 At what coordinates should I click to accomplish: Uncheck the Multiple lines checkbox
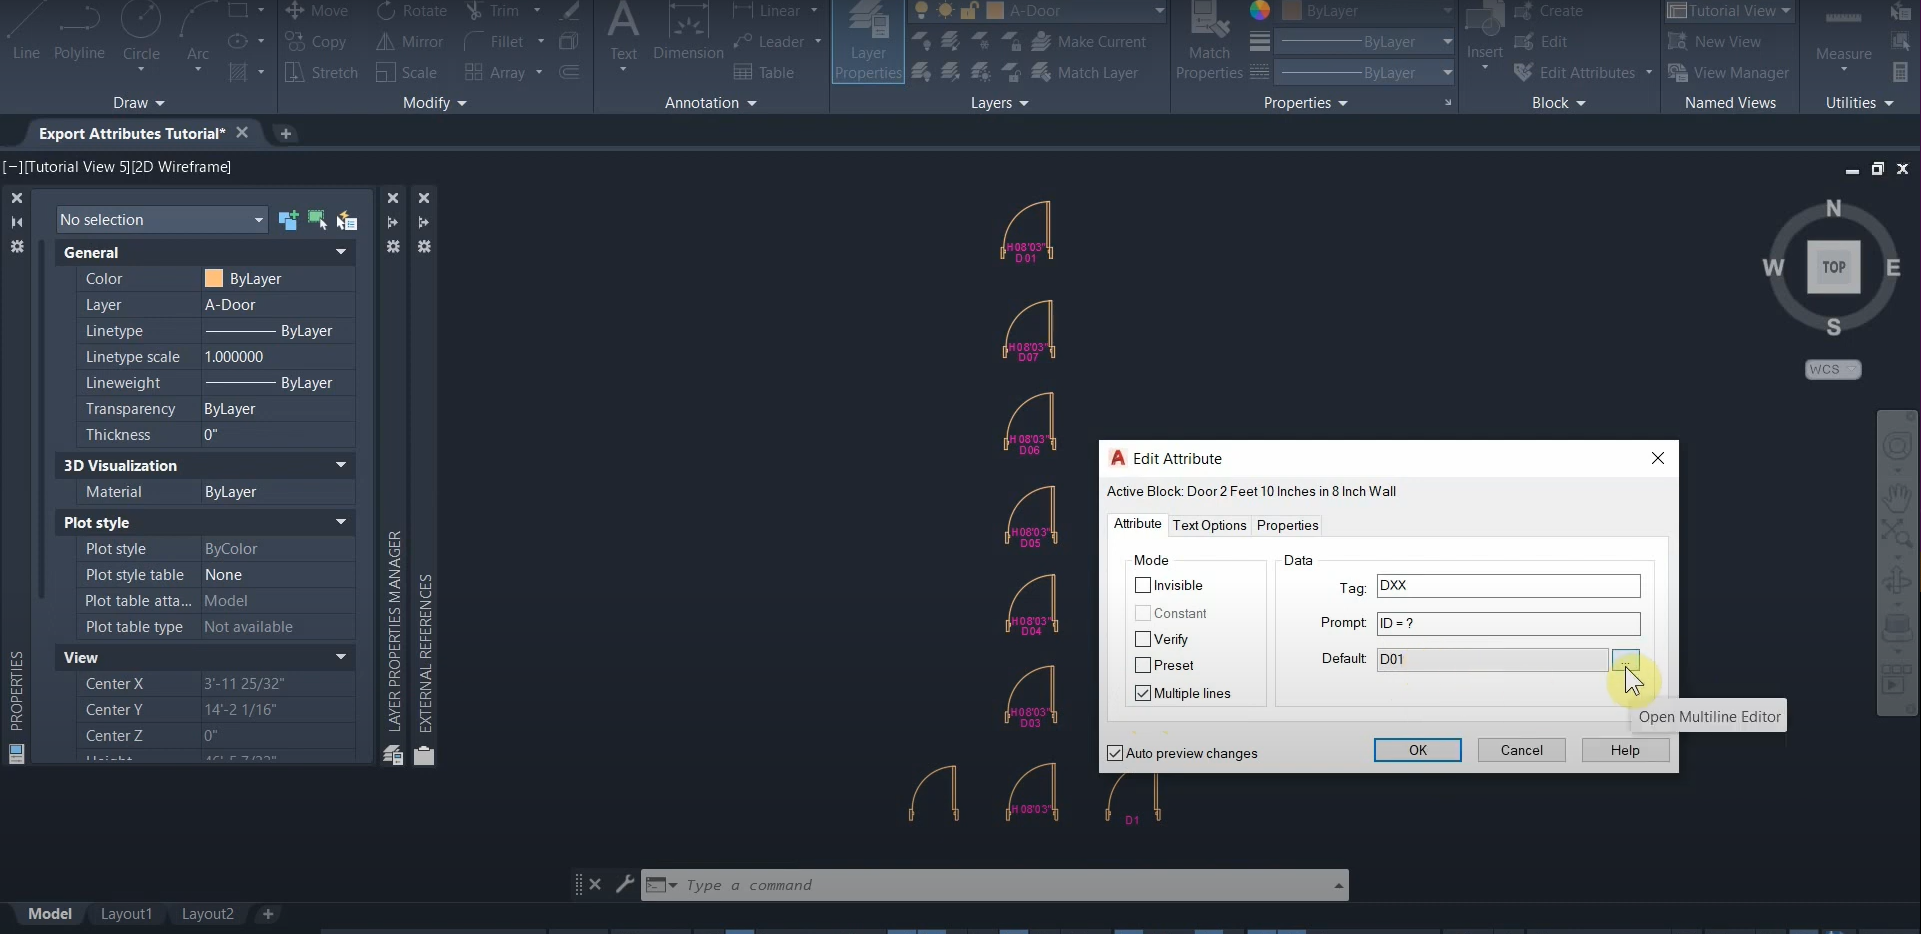click(1143, 693)
